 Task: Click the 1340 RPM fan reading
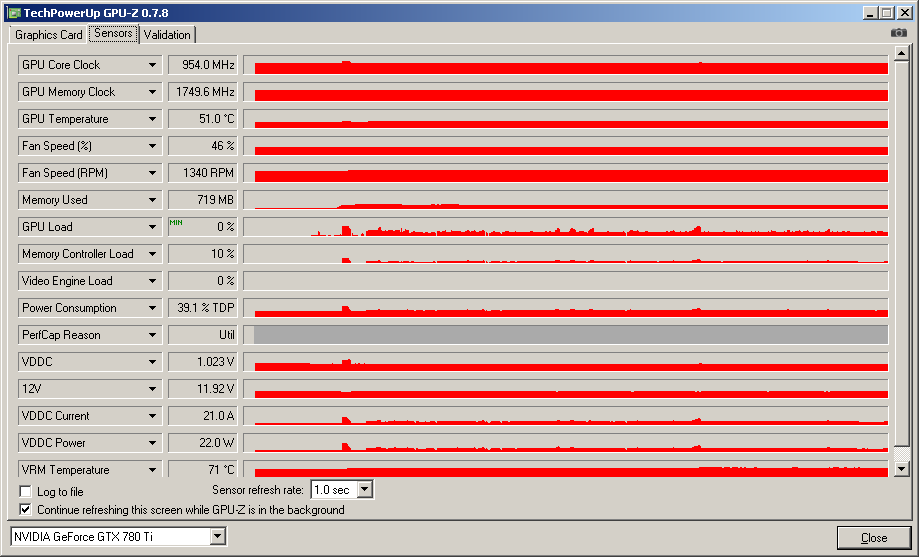202,173
